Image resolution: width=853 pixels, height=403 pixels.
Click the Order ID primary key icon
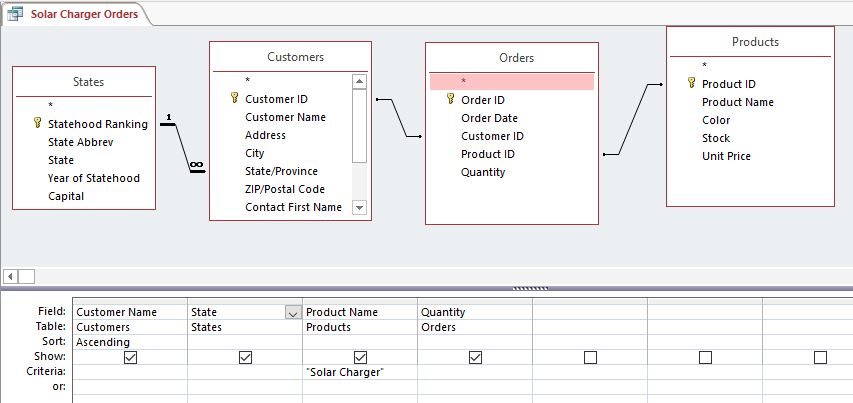(x=451, y=100)
